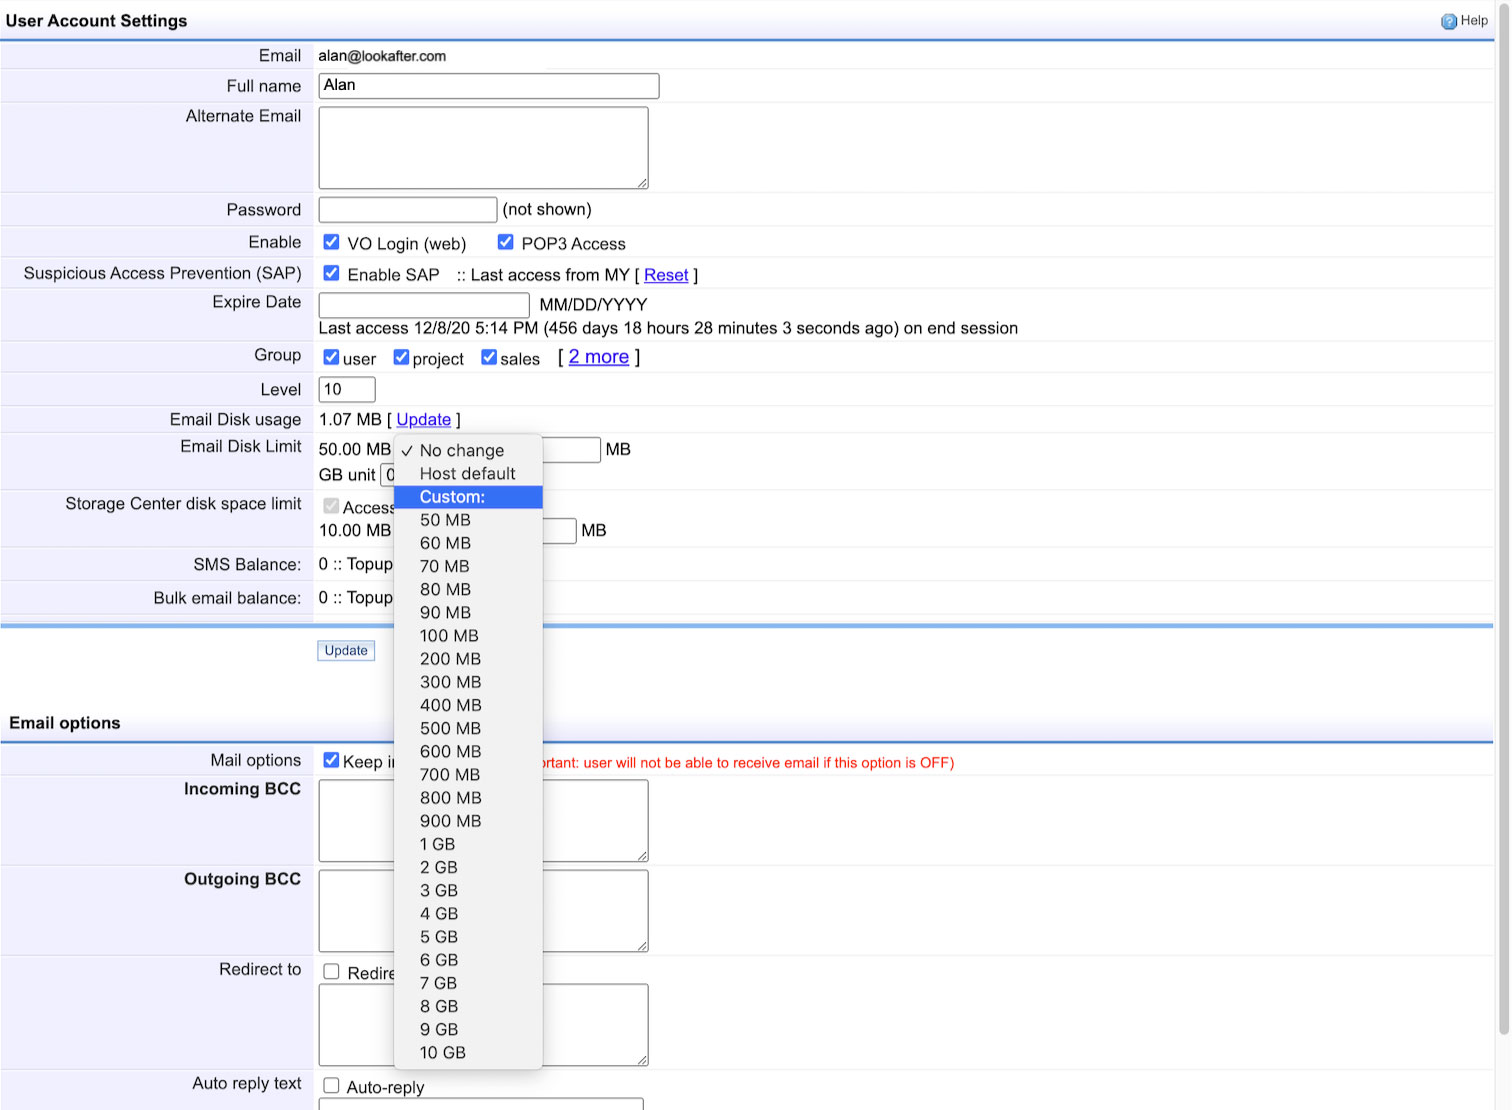Select 1 GB in disk limit list
The image size is (1512, 1110).
tap(437, 844)
